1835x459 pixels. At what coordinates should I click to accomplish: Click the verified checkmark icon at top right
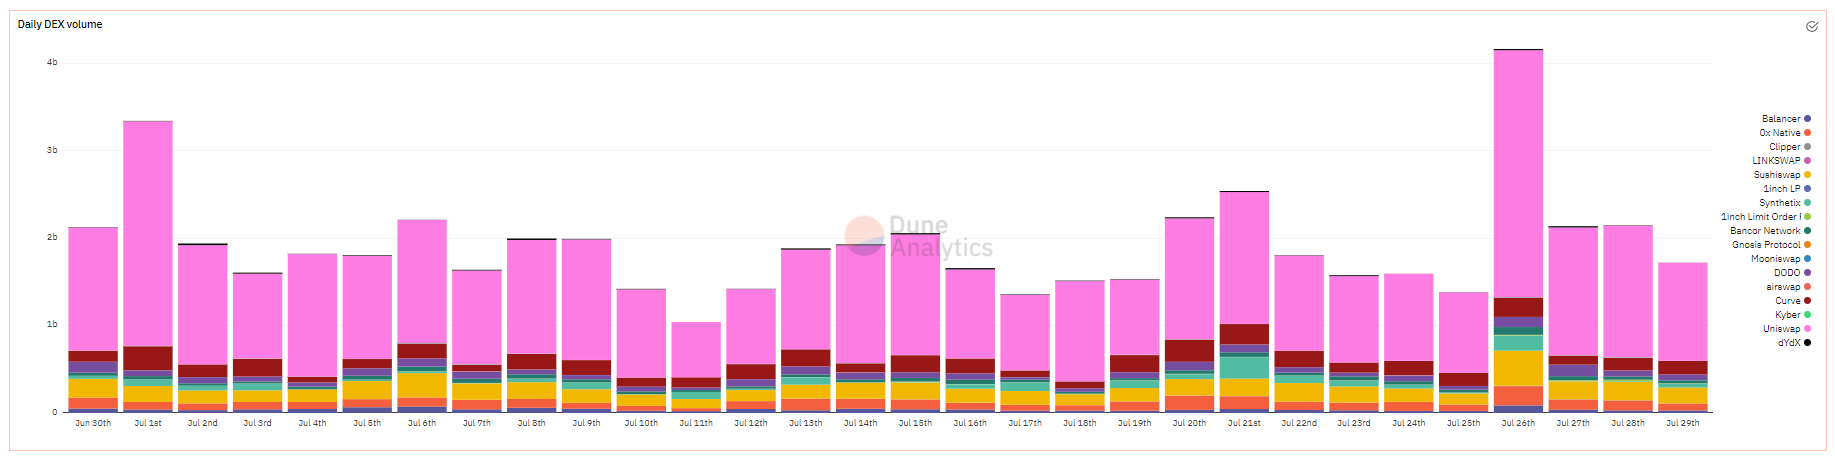point(1811,27)
